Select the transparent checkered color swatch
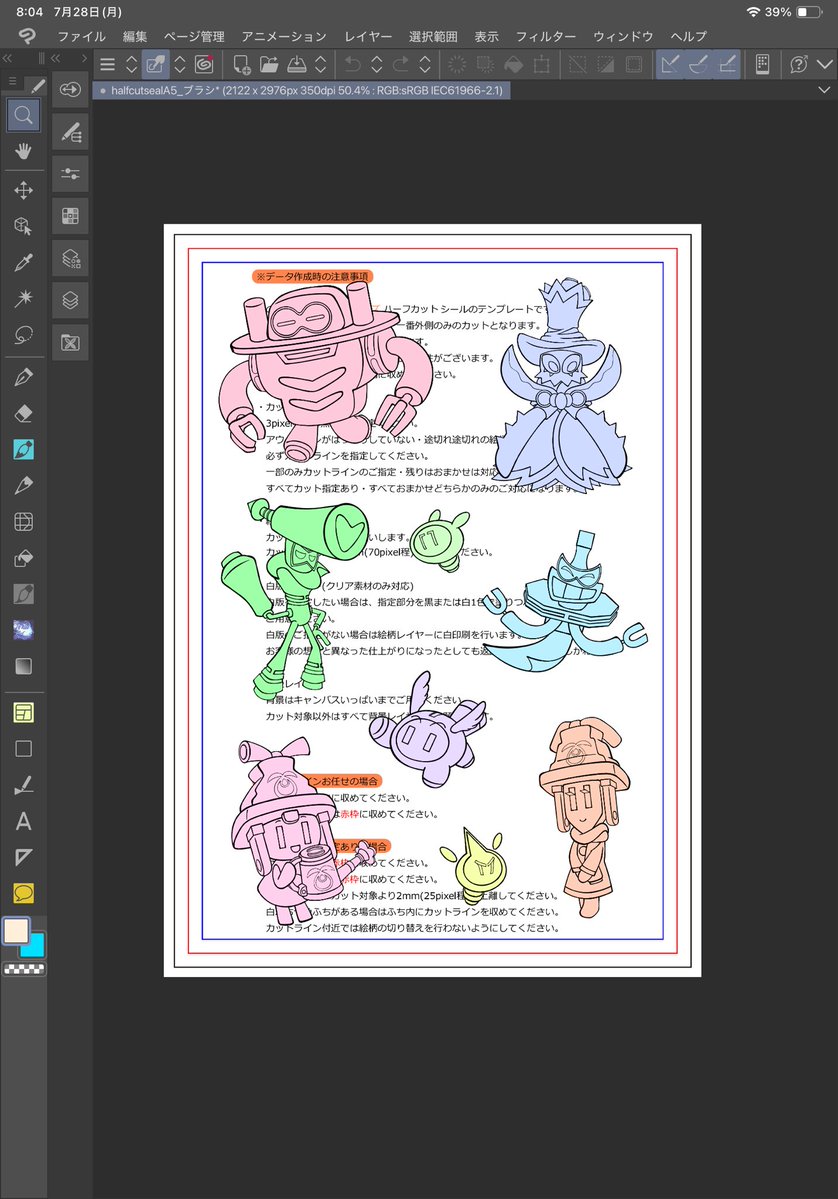The height and width of the screenshot is (1199, 838). coord(24,969)
